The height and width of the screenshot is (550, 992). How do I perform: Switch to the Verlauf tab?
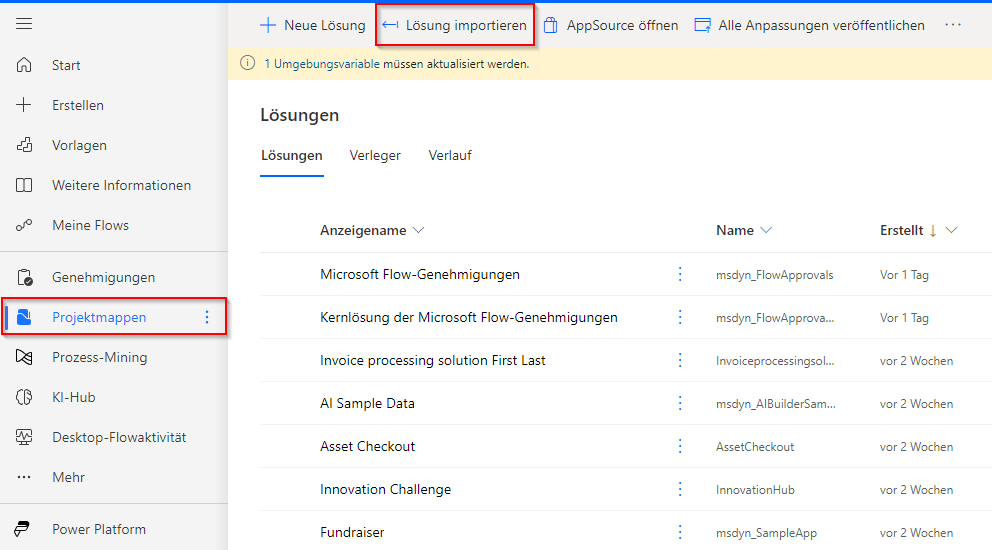[450, 156]
